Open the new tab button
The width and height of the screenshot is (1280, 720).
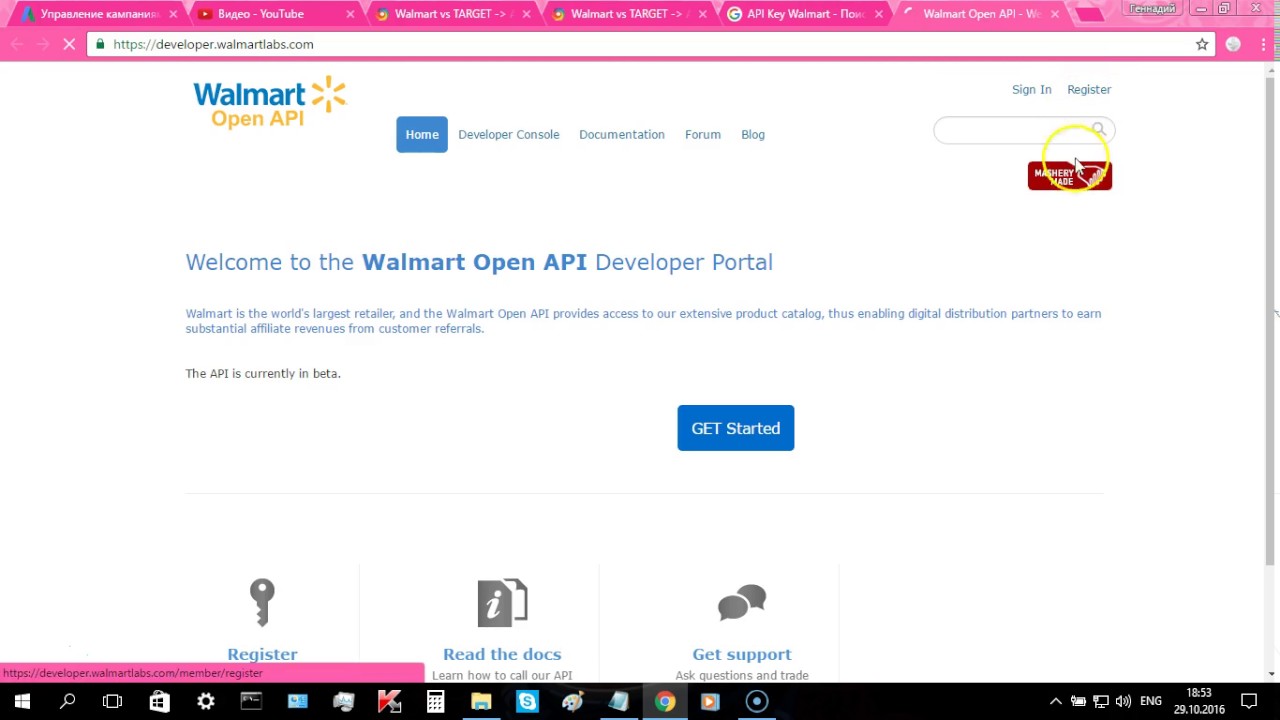(x=1089, y=14)
